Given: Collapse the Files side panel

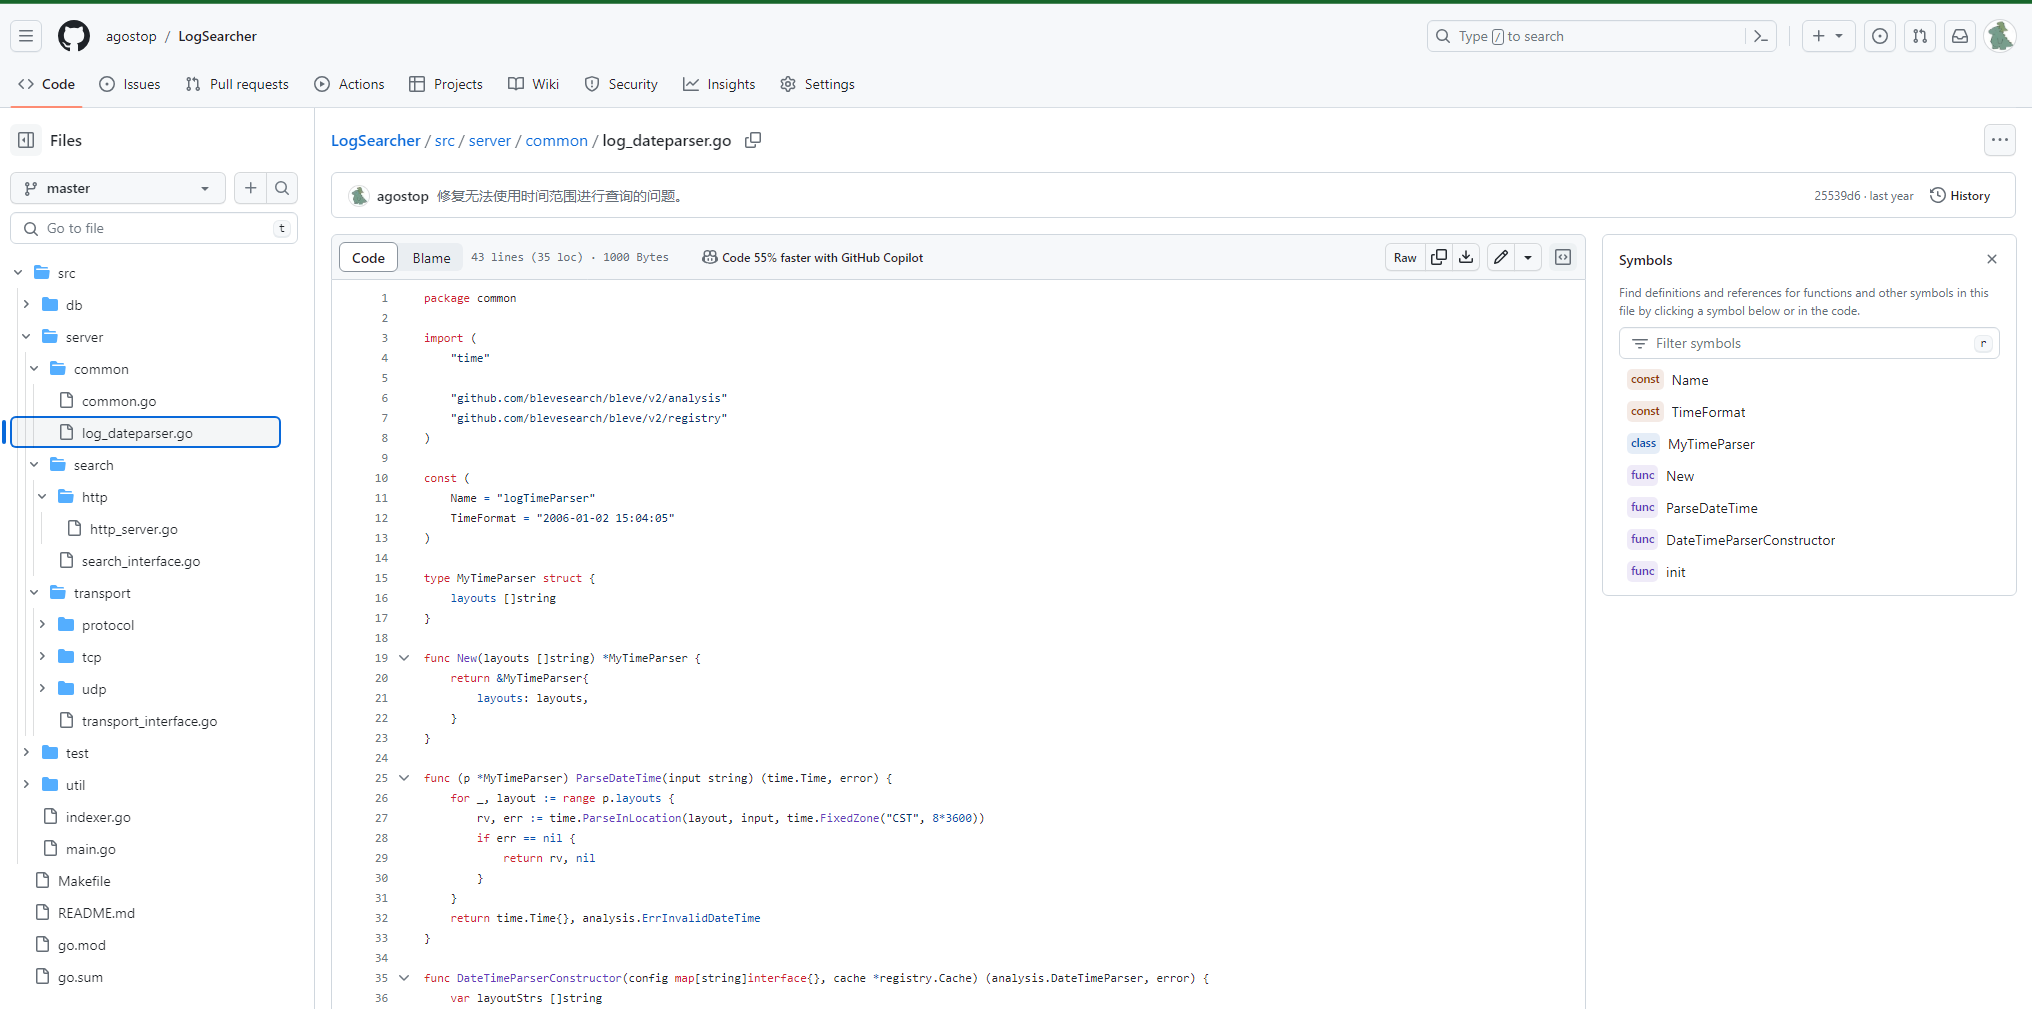Looking at the screenshot, I should coord(26,140).
